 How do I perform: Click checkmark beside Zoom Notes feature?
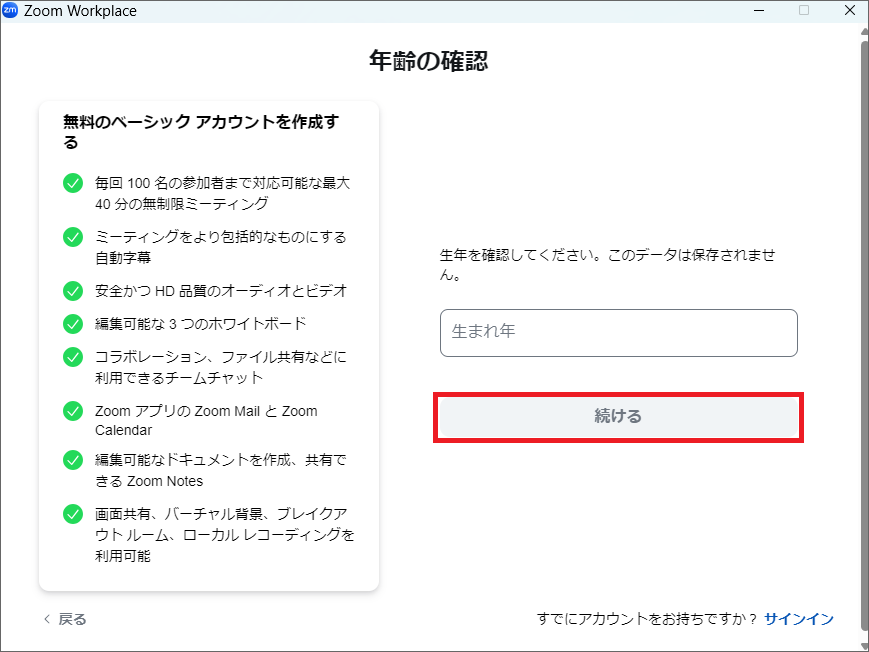coord(73,460)
